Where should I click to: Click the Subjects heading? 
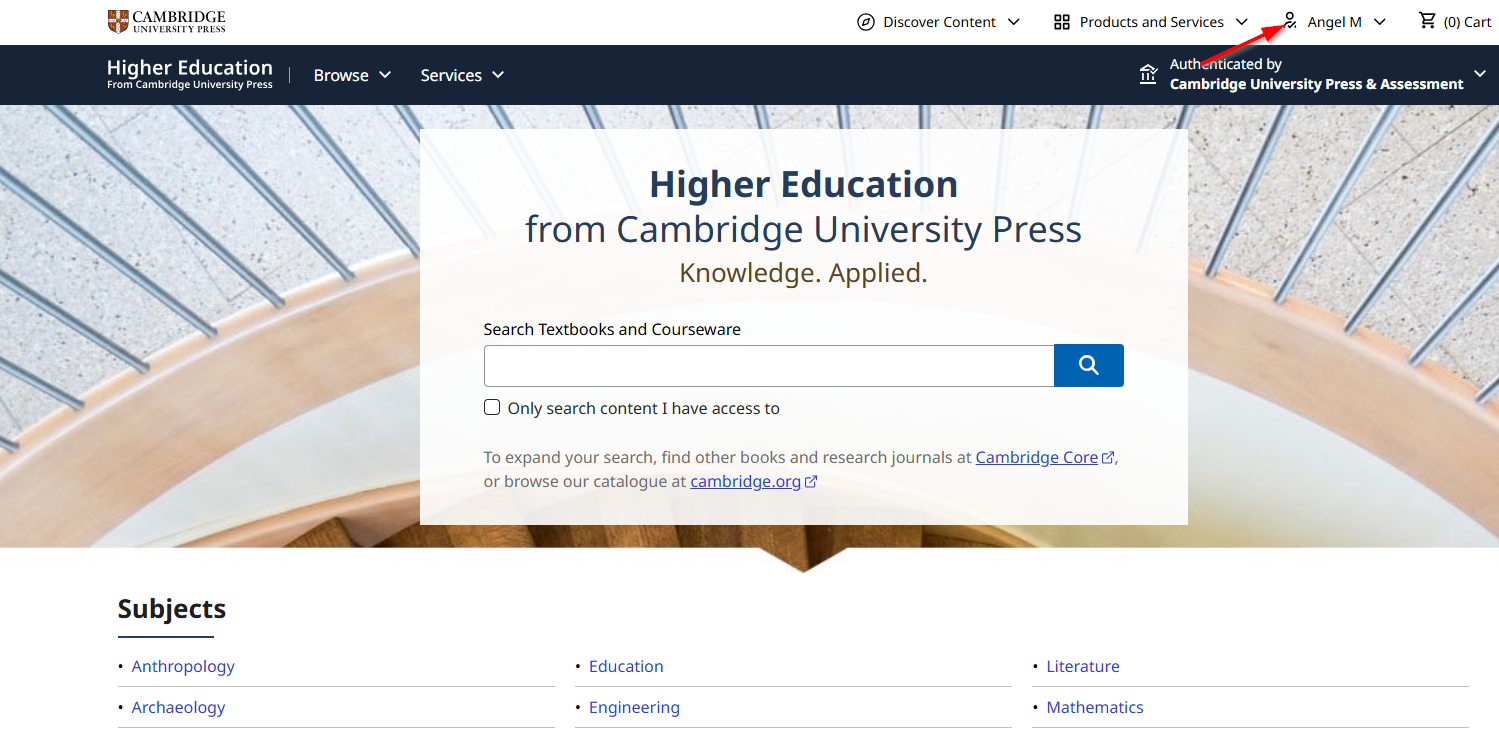(172, 609)
